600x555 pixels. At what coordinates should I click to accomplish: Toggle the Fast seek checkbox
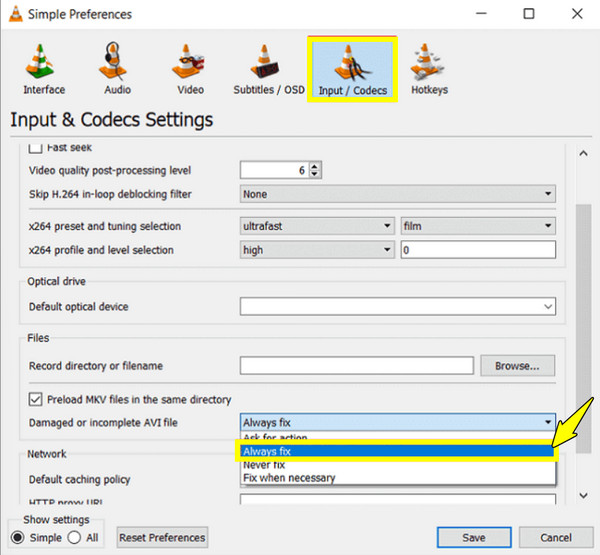tap(35, 148)
